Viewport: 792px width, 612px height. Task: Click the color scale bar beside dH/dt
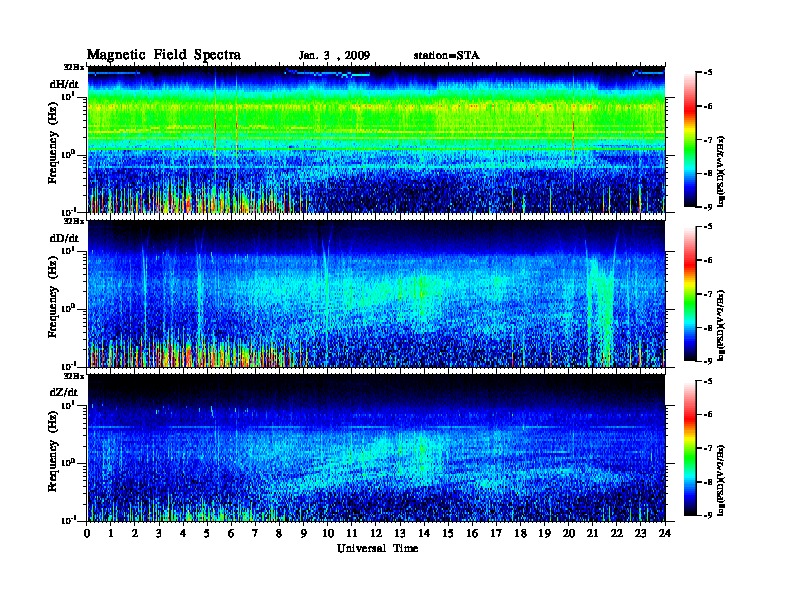pos(689,139)
